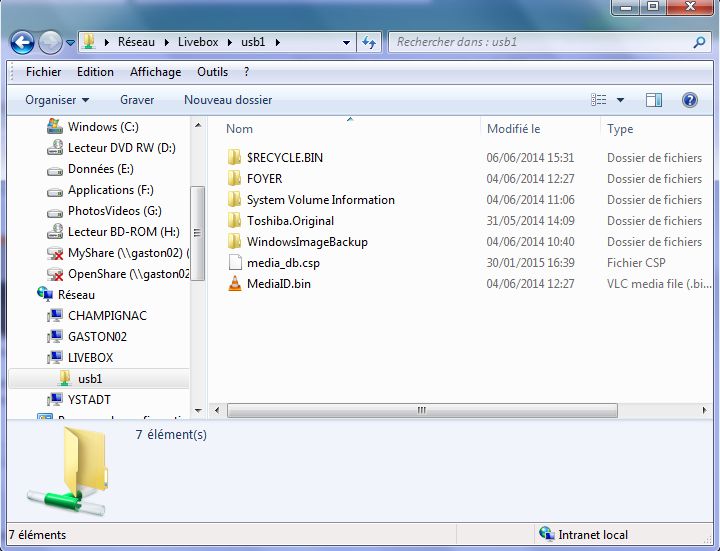Click the greyed Forward navigation arrow
720x551 pixels.
pos(50,43)
